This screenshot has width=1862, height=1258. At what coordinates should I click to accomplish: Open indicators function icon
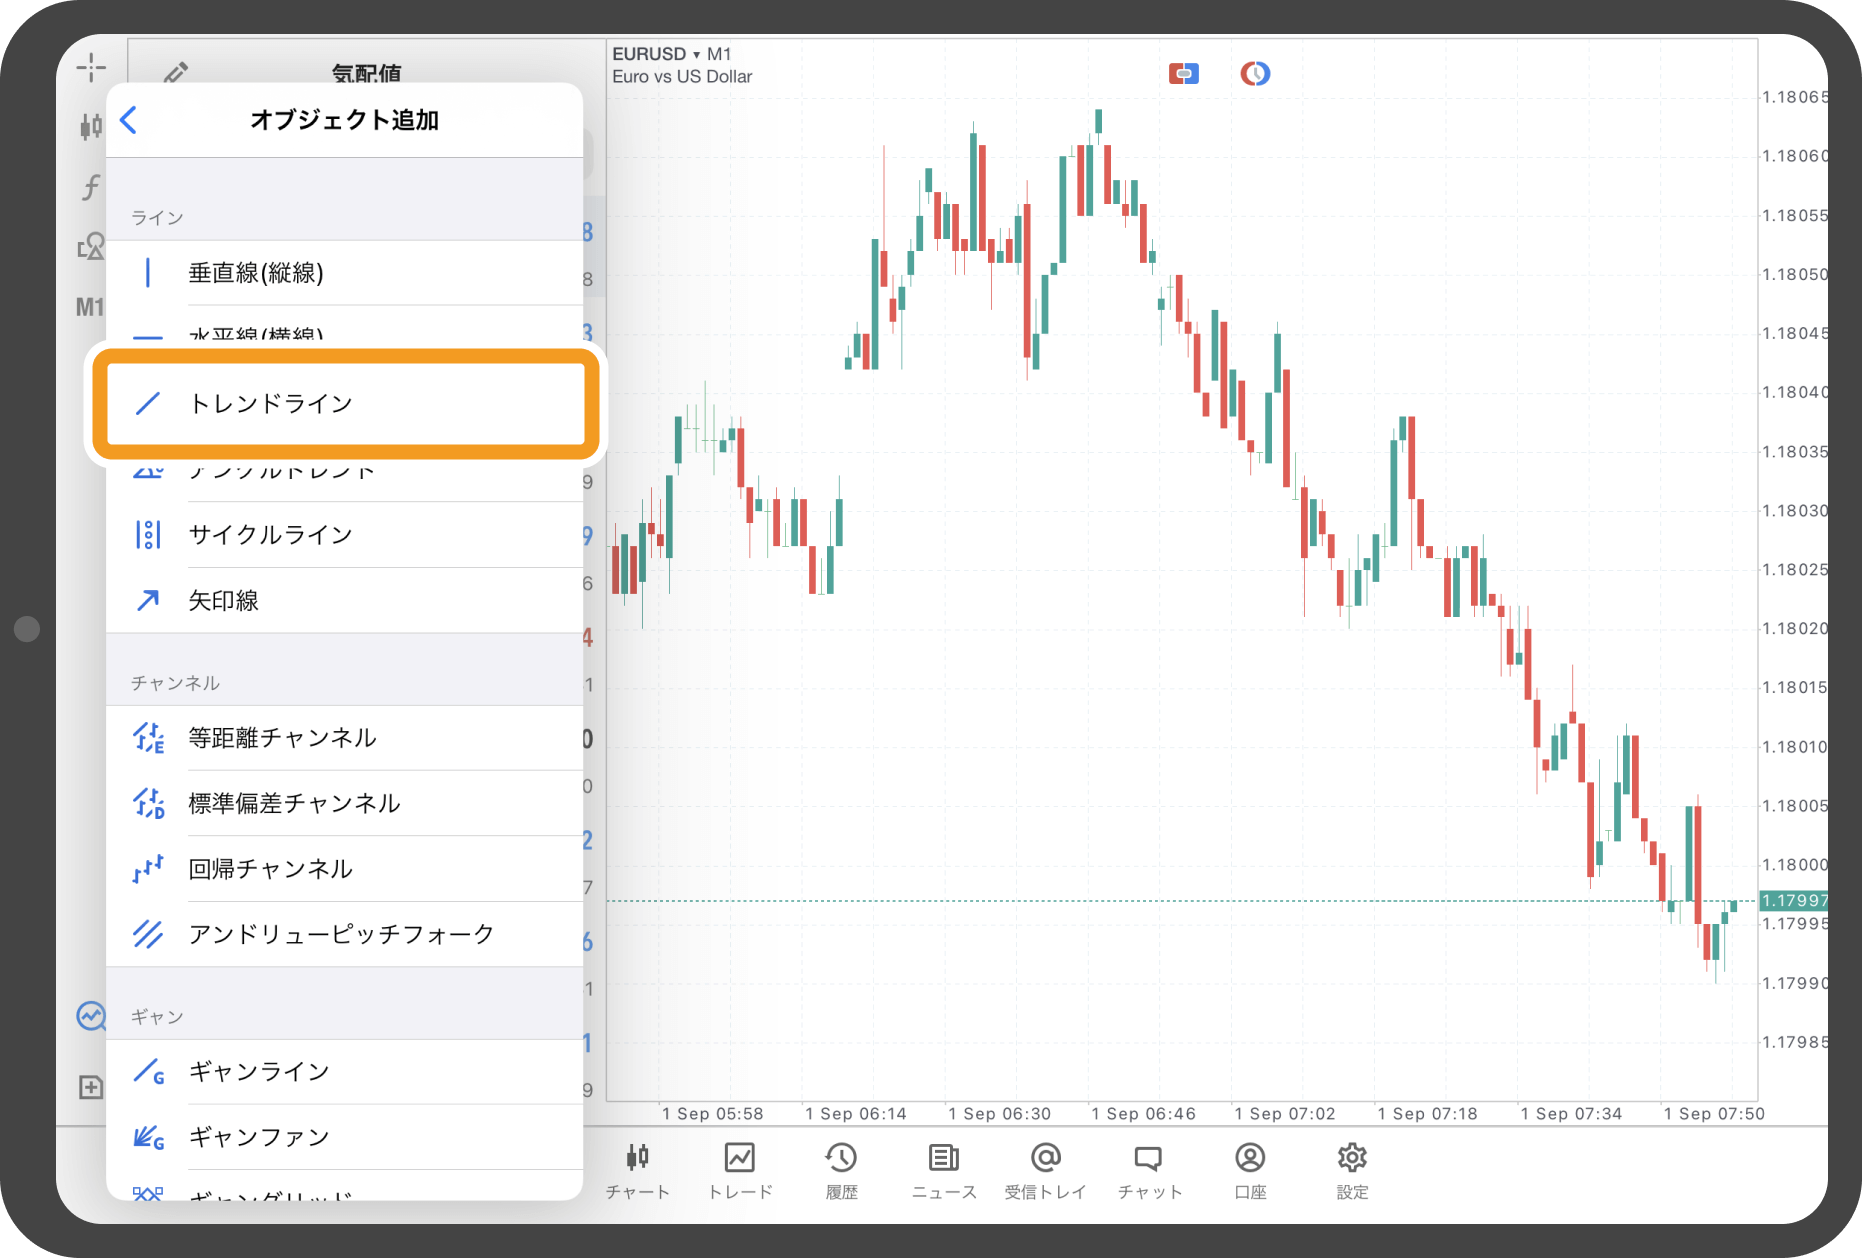pyautogui.click(x=91, y=187)
